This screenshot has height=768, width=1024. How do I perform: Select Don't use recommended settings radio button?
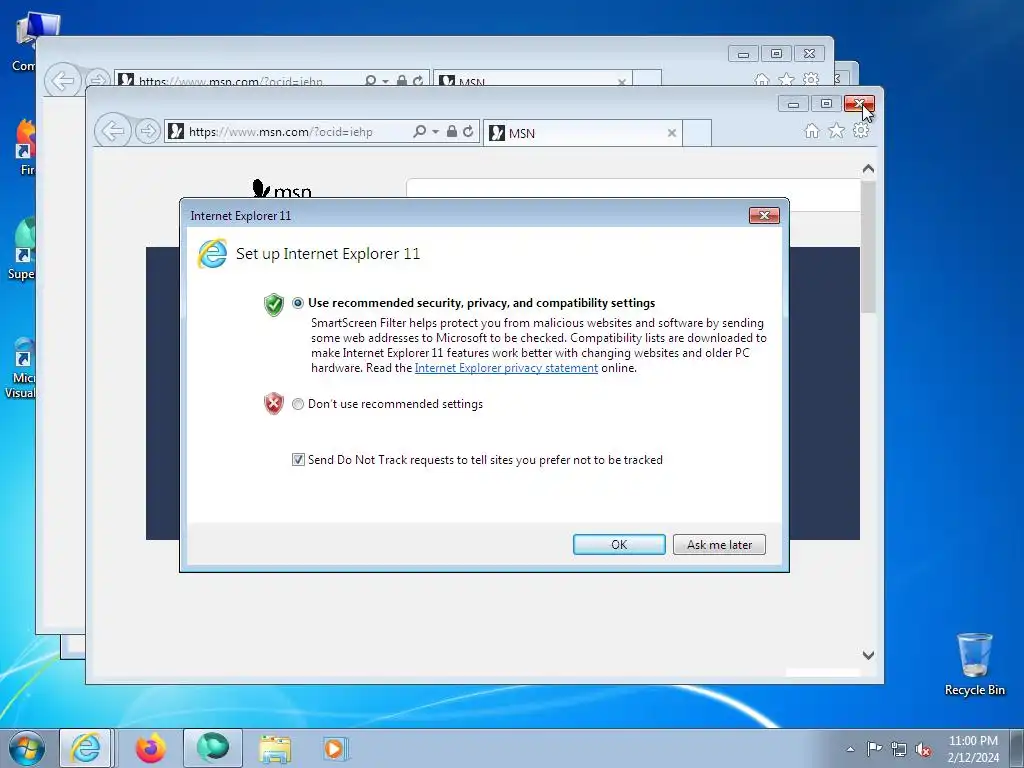[x=298, y=404]
